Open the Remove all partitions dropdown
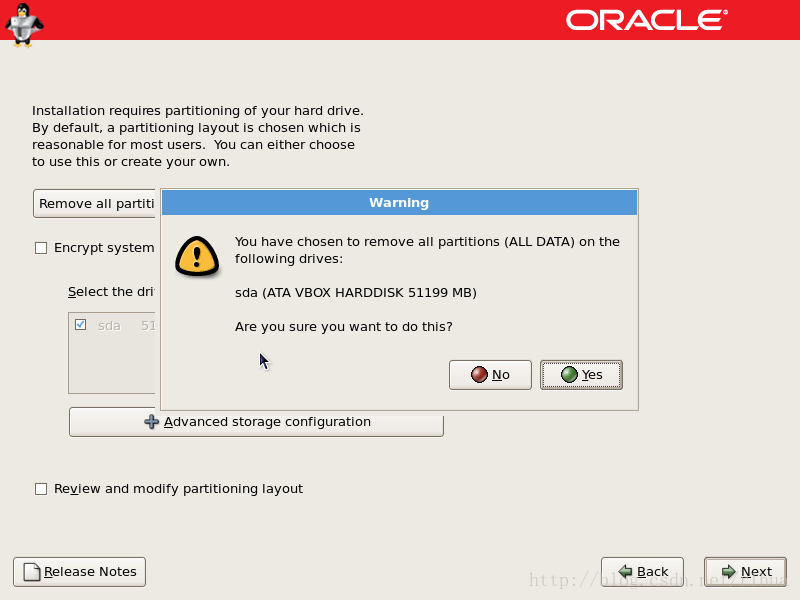The image size is (800, 600). (x=94, y=204)
